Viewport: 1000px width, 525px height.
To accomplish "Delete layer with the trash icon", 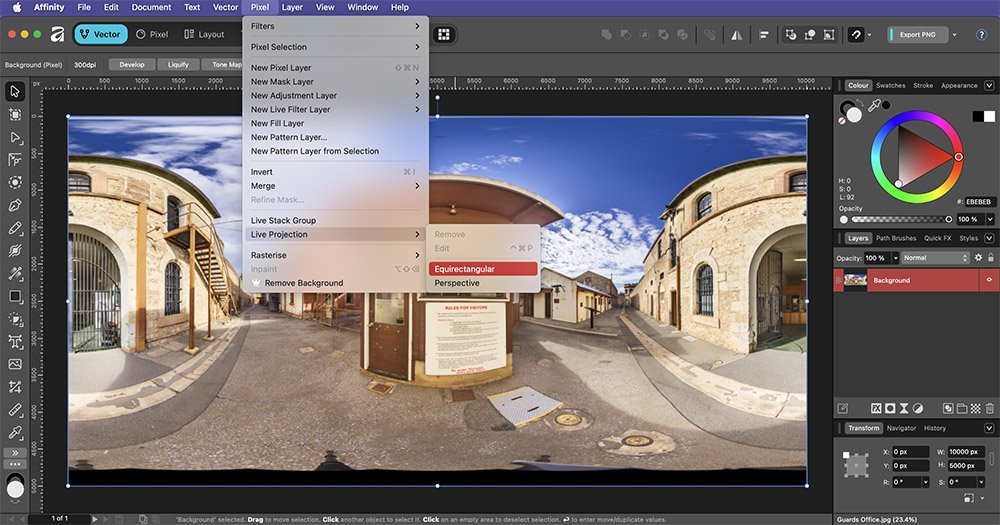I will [990, 408].
